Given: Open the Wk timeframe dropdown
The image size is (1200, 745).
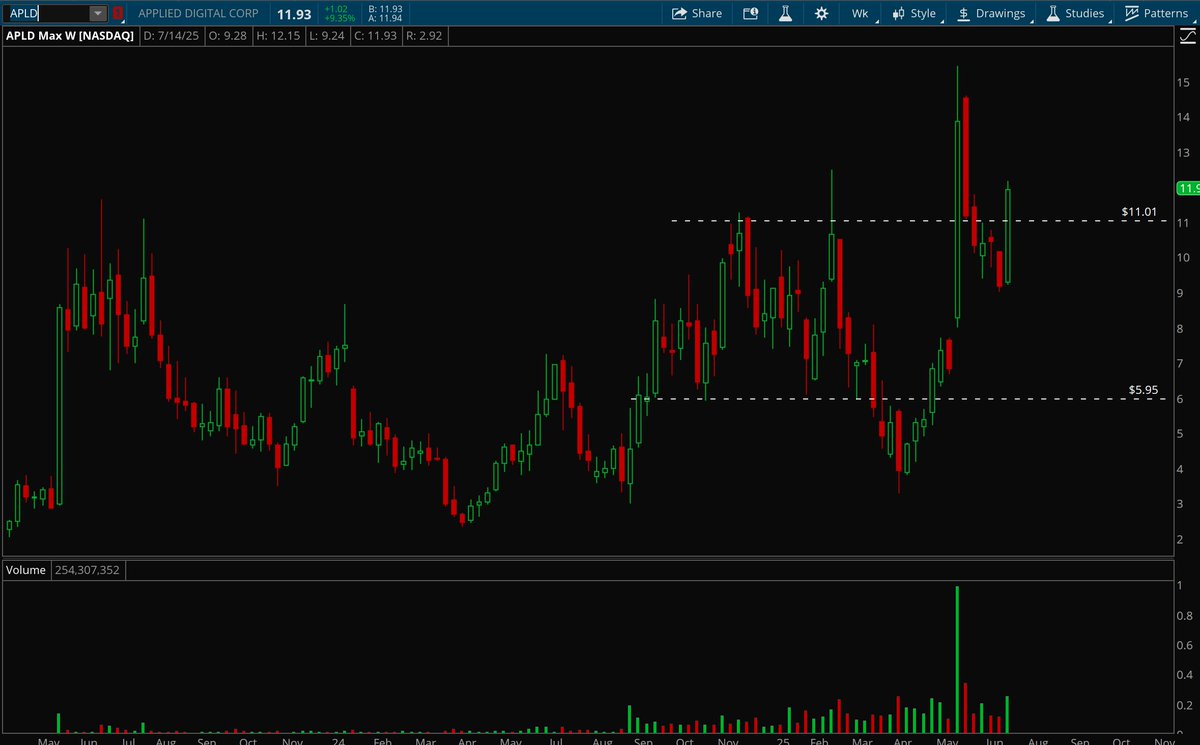Looking at the screenshot, I should 860,13.
